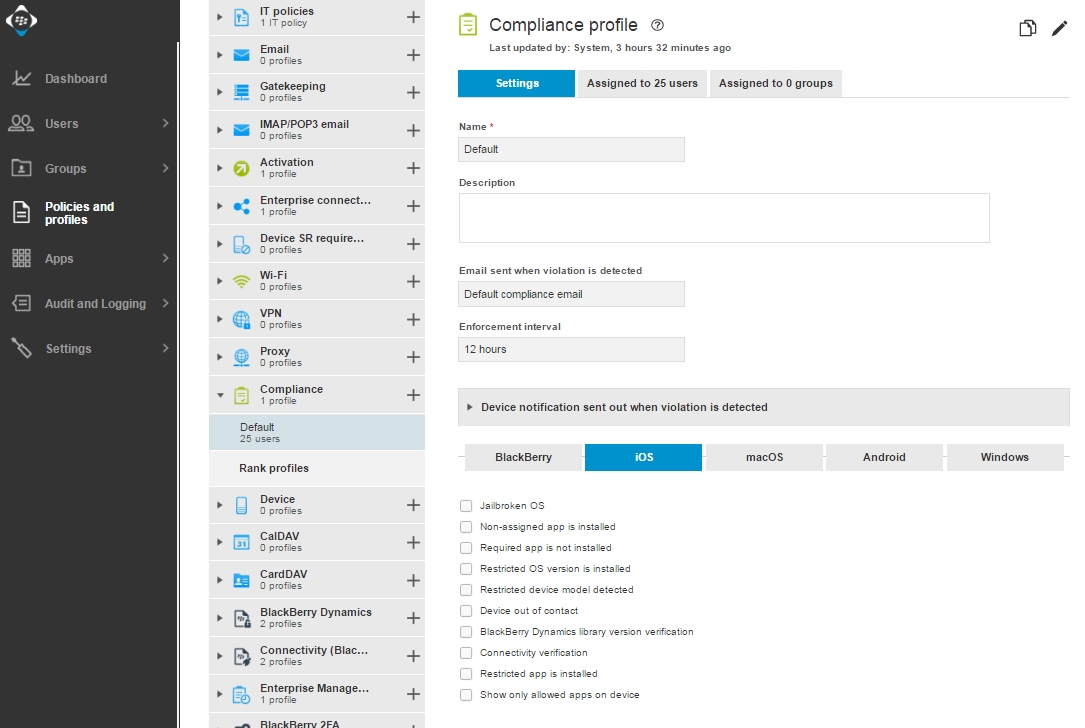Viewport: 1085px width, 728px height.
Task: Add a new VPN profile with plus icon
Action: click(x=413, y=319)
